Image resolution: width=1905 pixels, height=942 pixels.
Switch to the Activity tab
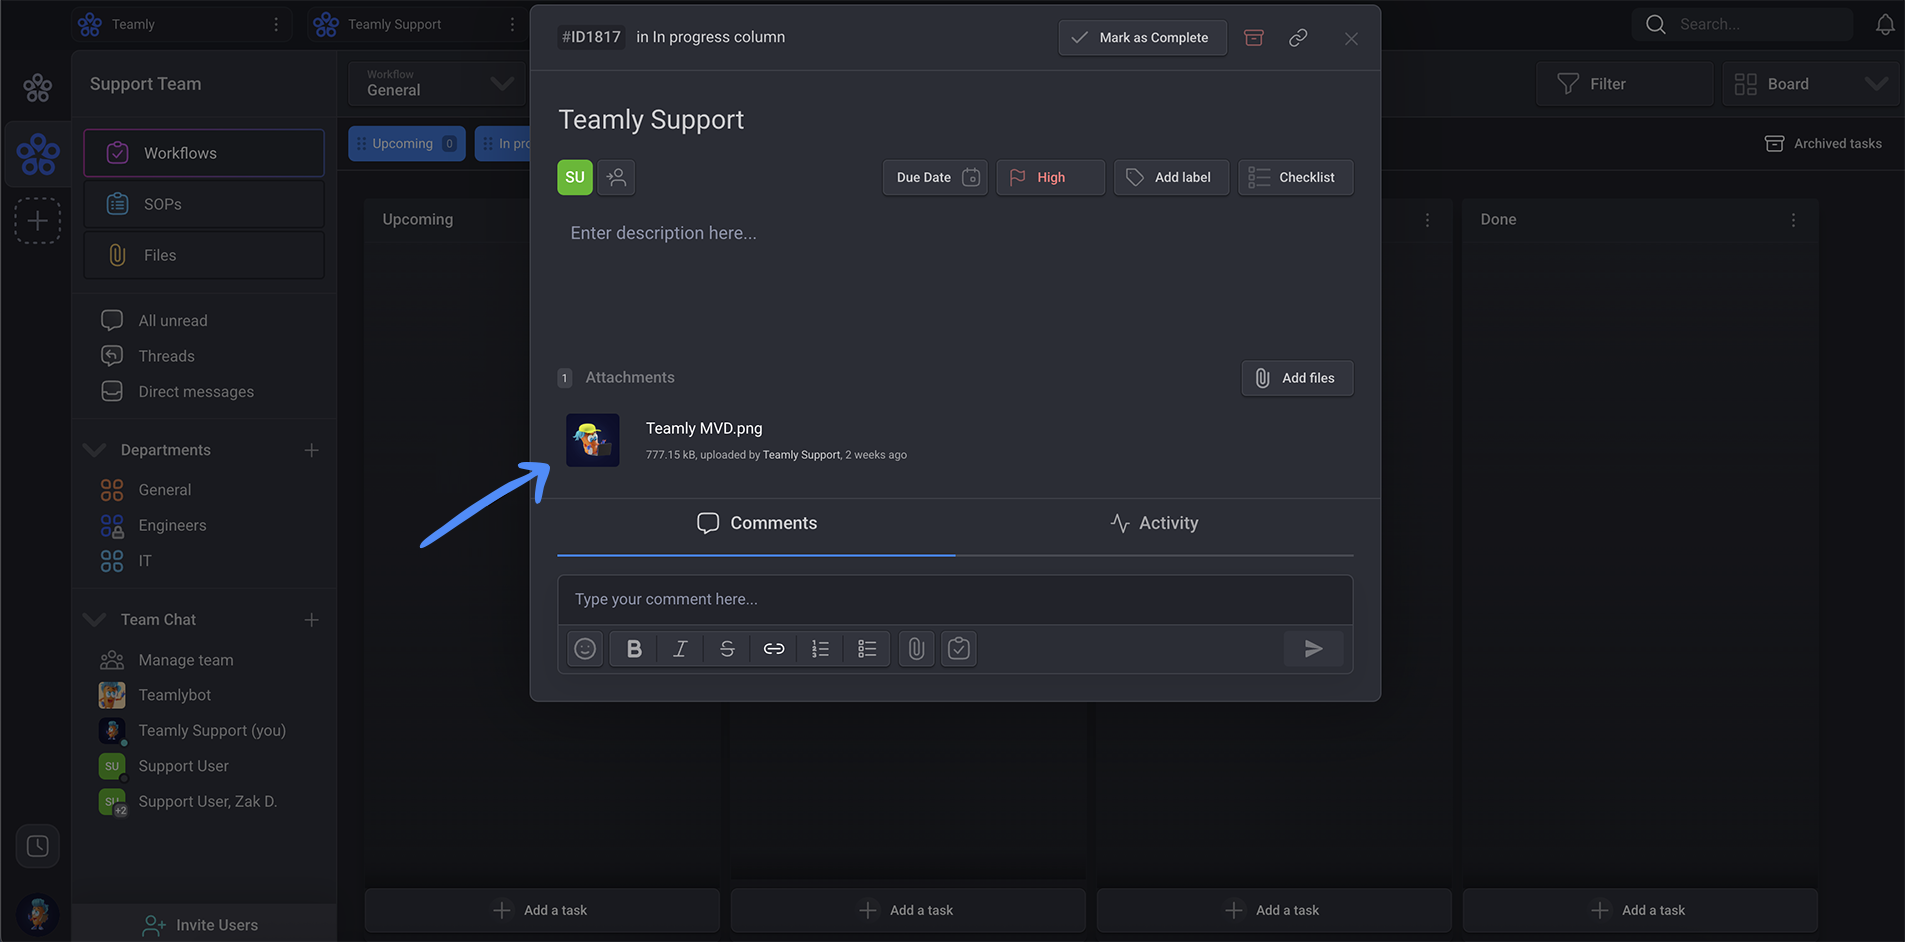tap(1154, 523)
